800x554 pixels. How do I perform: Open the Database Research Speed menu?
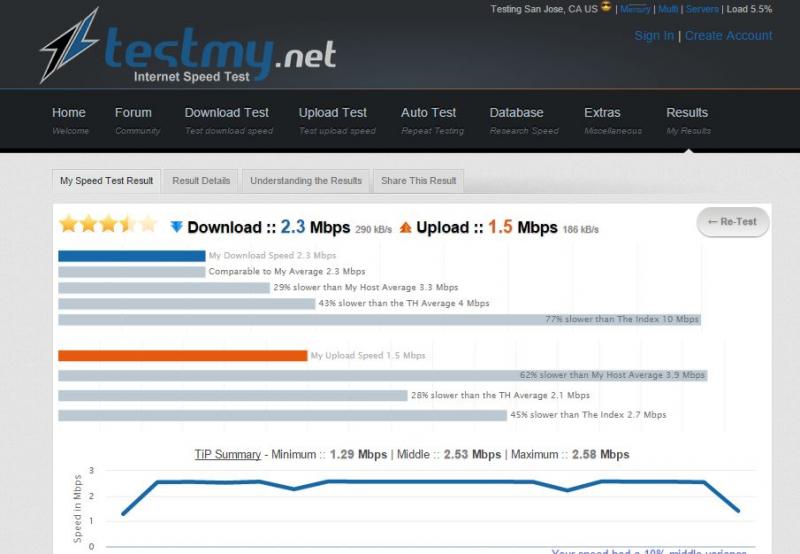[x=524, y=120]
